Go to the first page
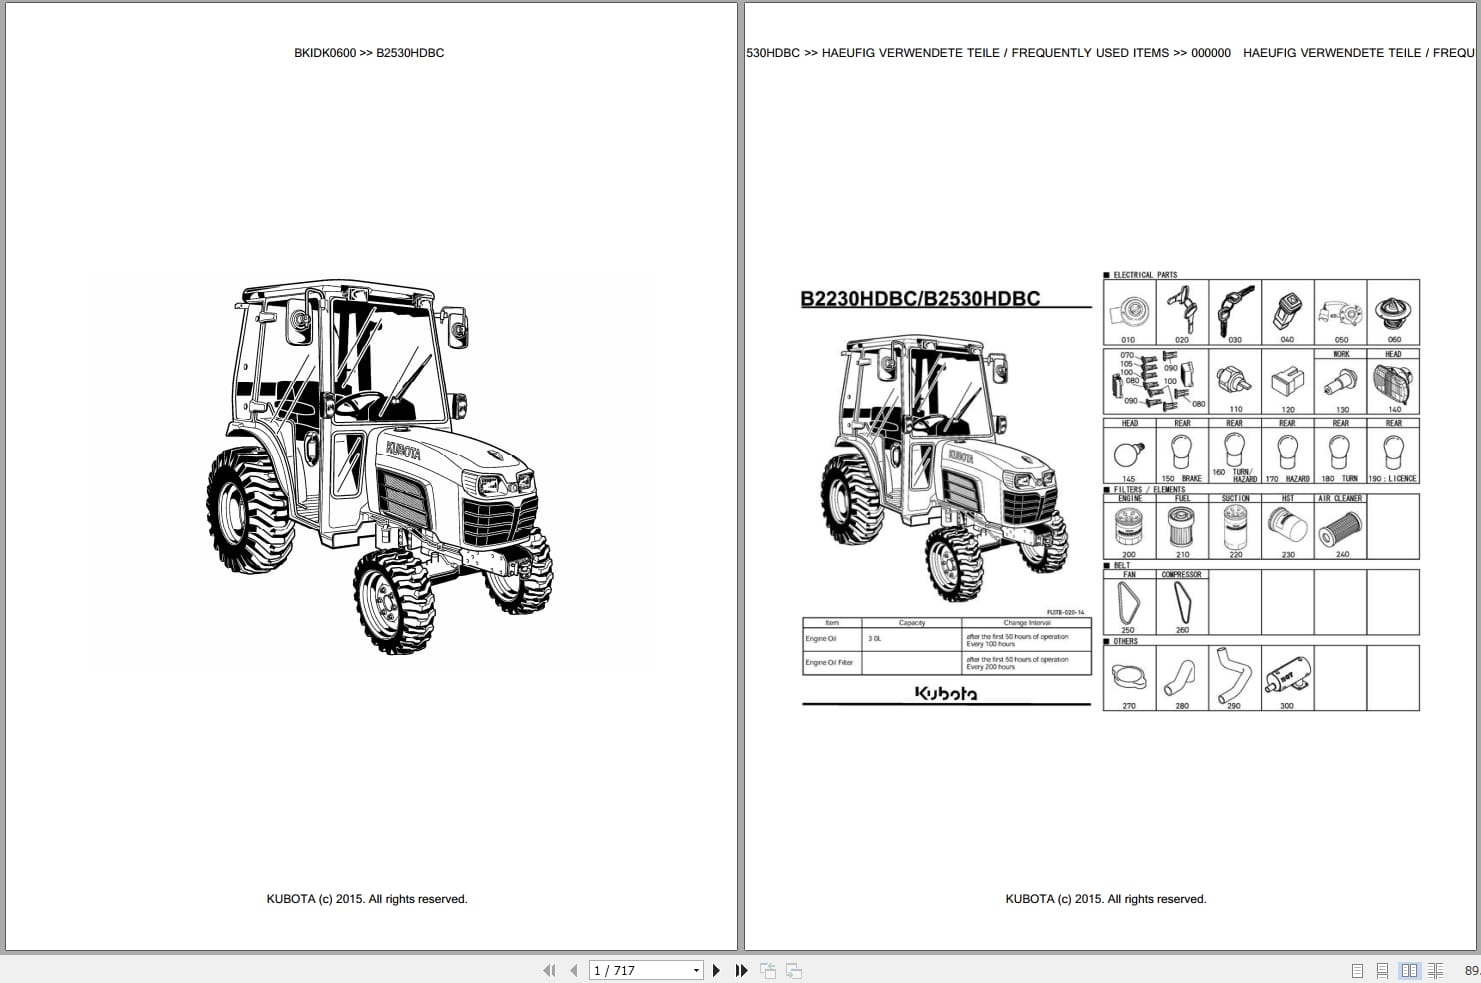 click(549, 970)
